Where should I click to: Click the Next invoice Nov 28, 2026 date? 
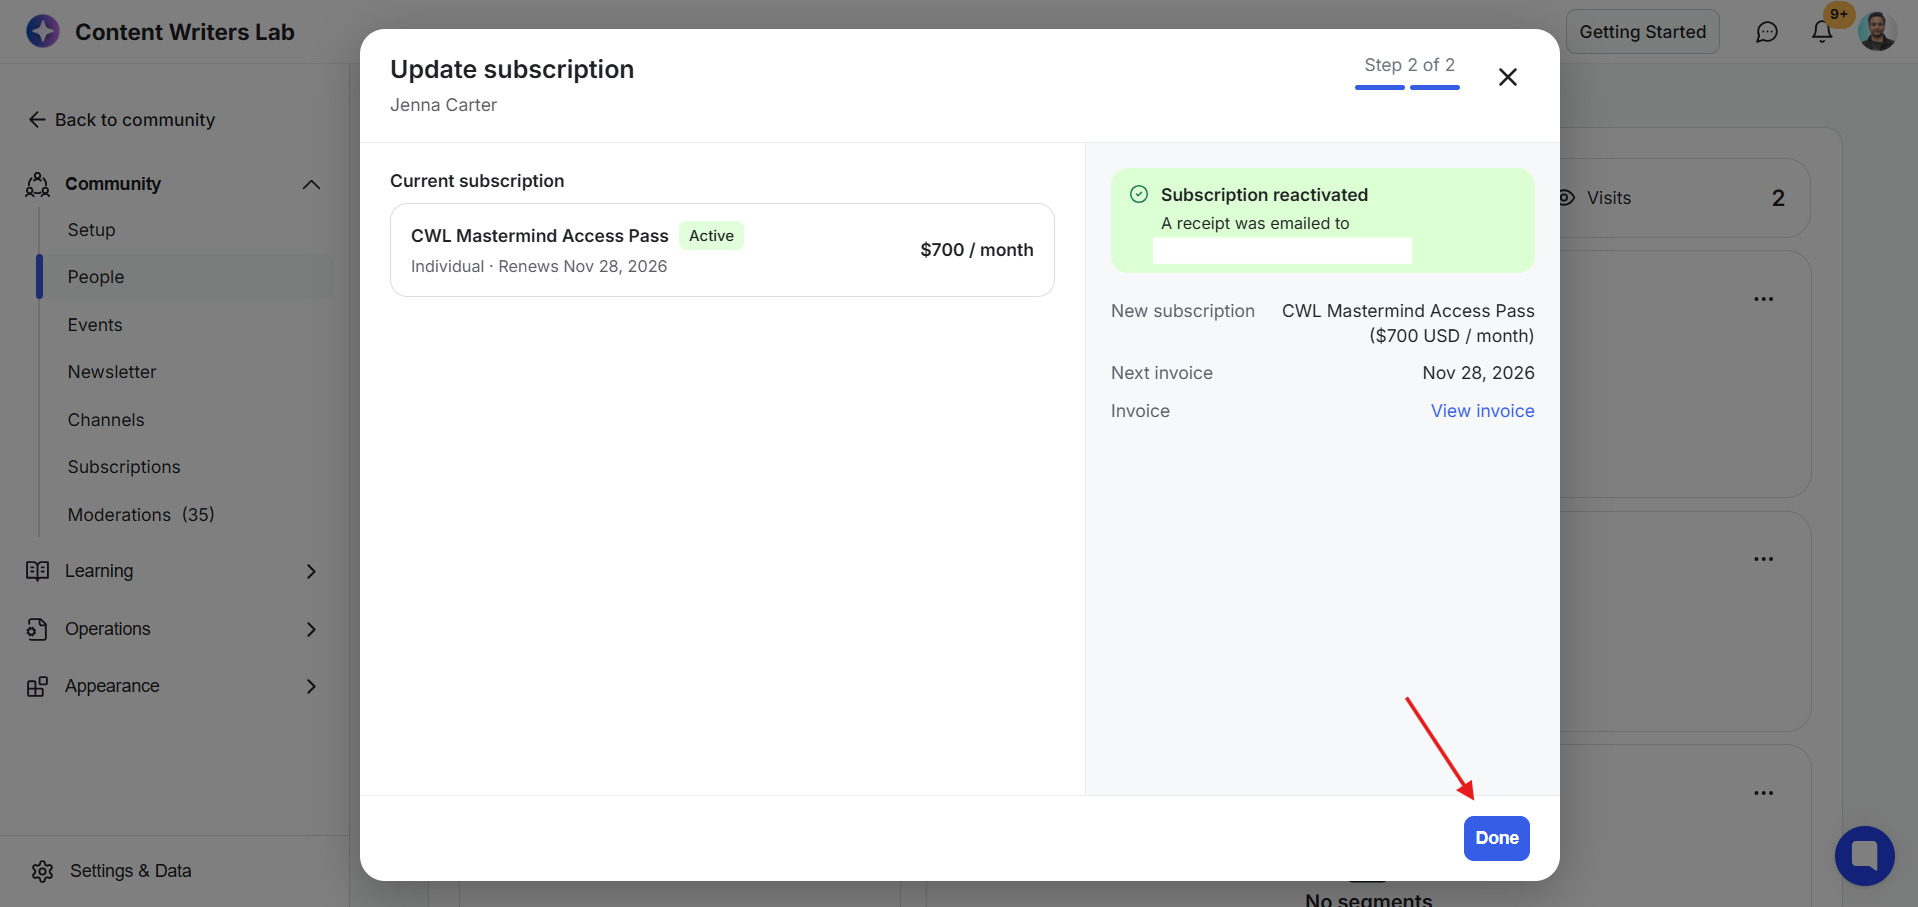1478,373
